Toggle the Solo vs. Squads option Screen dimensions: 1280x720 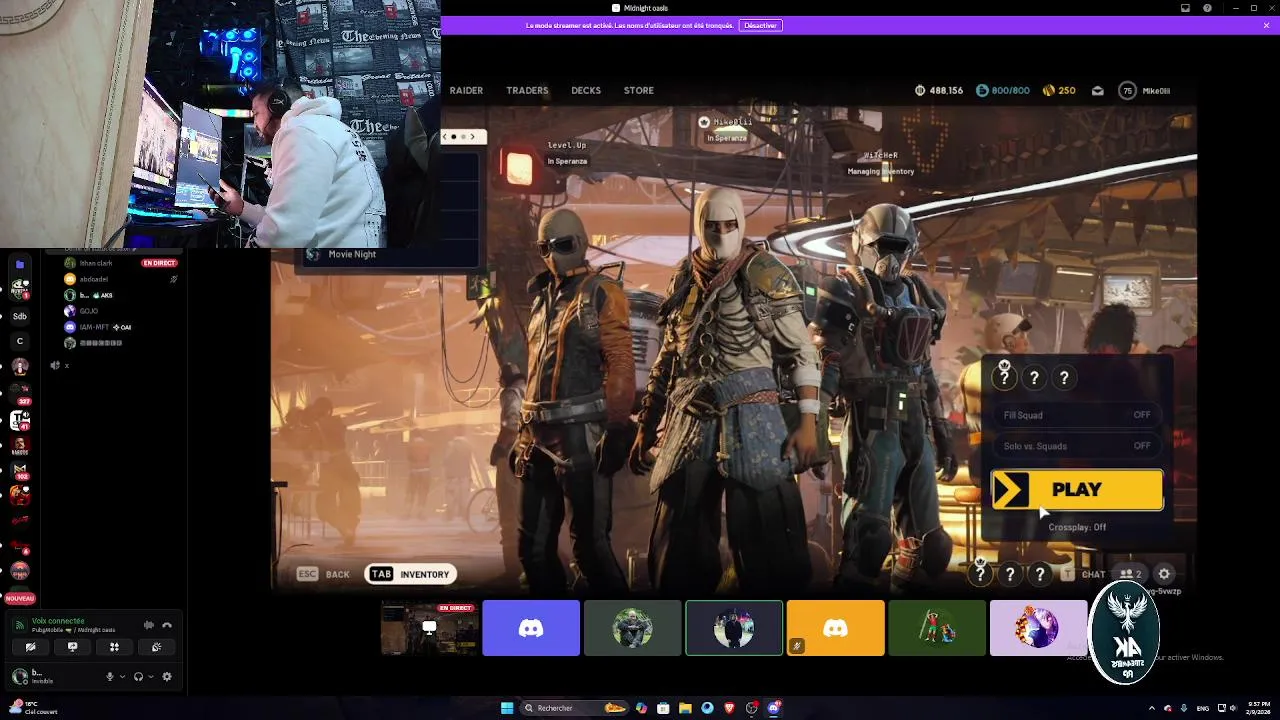1077,446
